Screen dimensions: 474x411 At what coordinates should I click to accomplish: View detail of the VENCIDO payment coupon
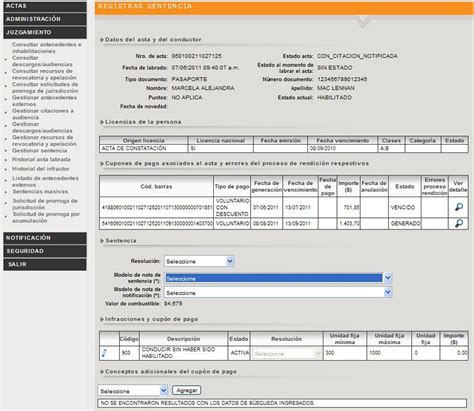tap(459, 207)
